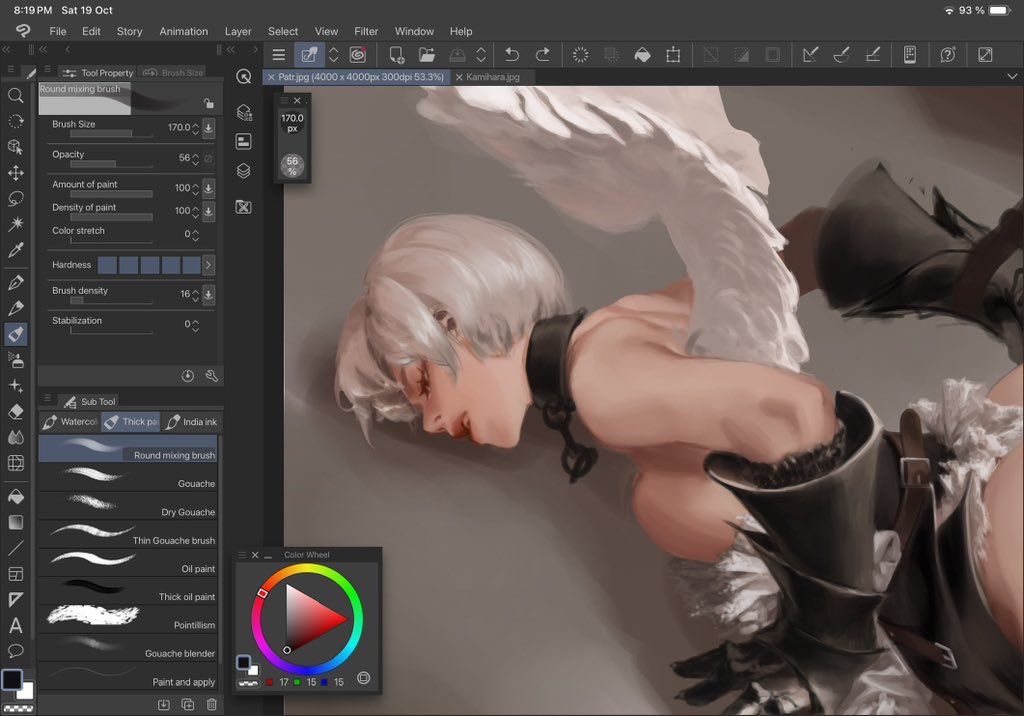The height and width of the screenshot is (716, 1024).
Task: Select the Eraser tool
Action: [x=16, y=412]
